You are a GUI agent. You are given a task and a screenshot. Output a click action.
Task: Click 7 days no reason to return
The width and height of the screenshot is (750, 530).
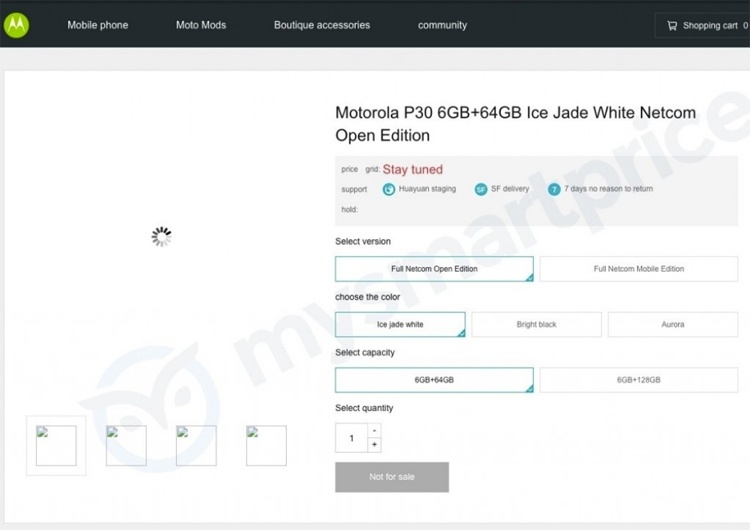coord(608,189)
